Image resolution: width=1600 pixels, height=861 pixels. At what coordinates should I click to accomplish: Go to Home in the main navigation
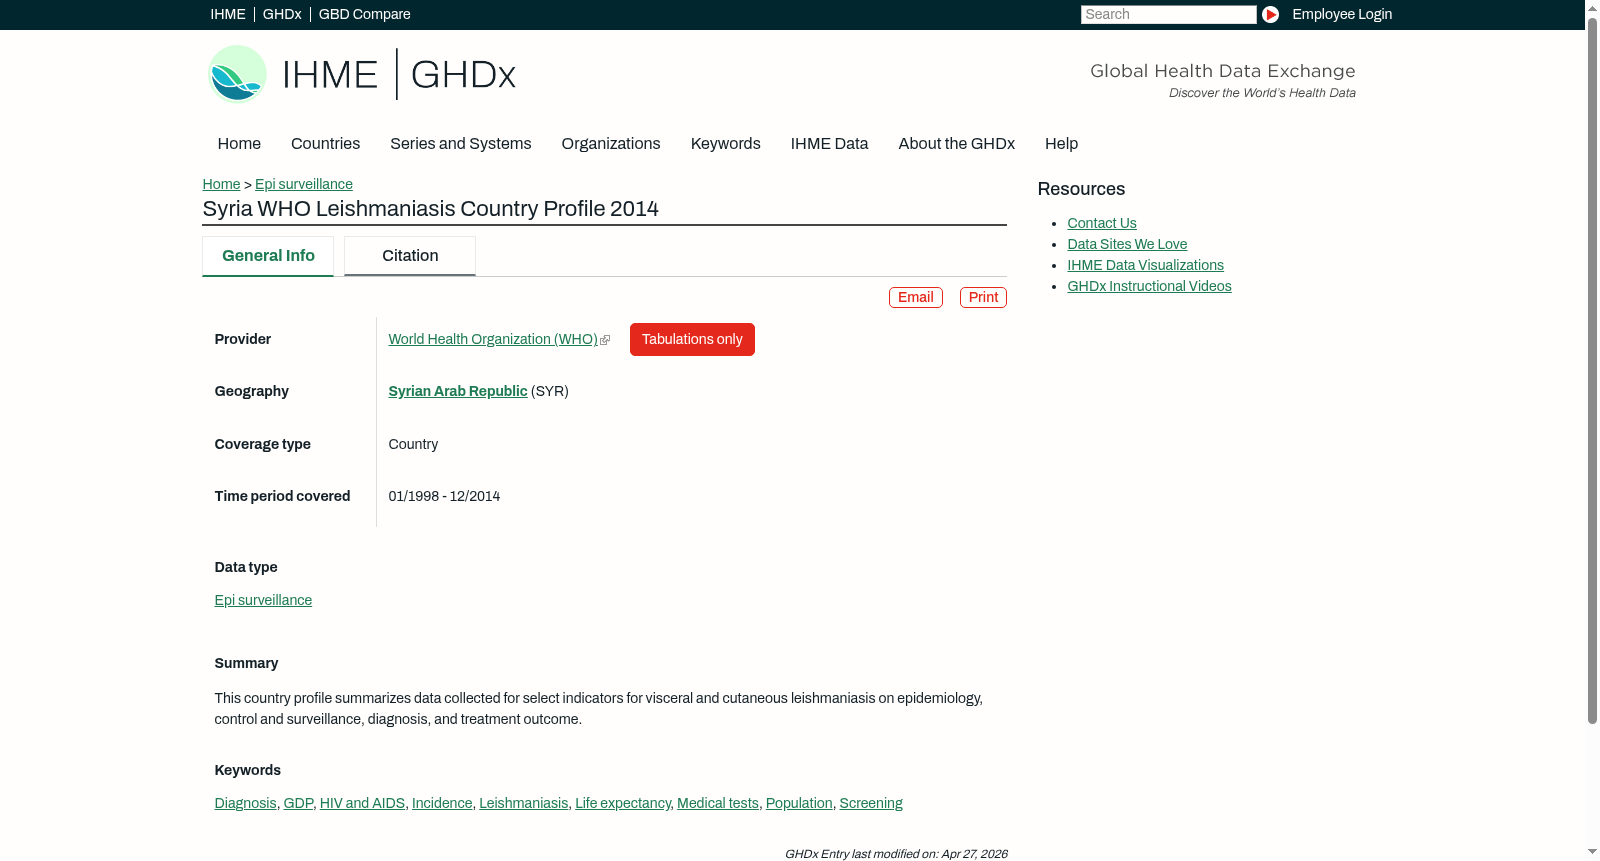pyautogui.click(x=239, y=144)
